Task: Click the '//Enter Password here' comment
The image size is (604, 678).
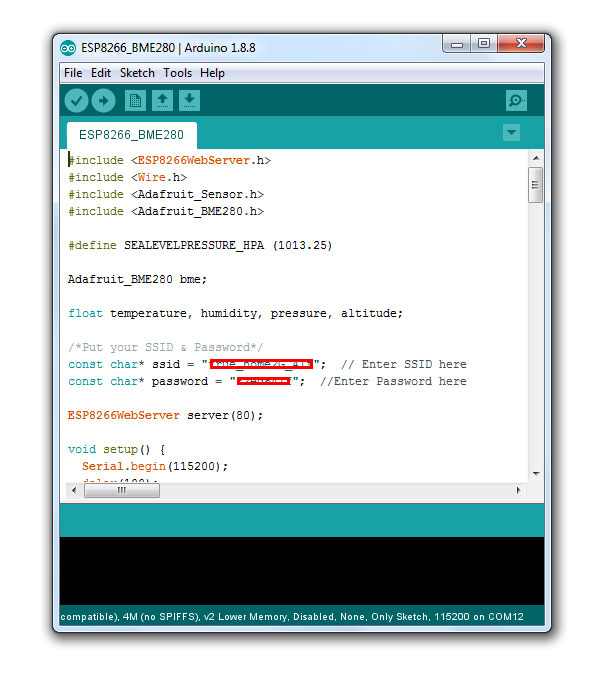Action: [x=393, y=381]
